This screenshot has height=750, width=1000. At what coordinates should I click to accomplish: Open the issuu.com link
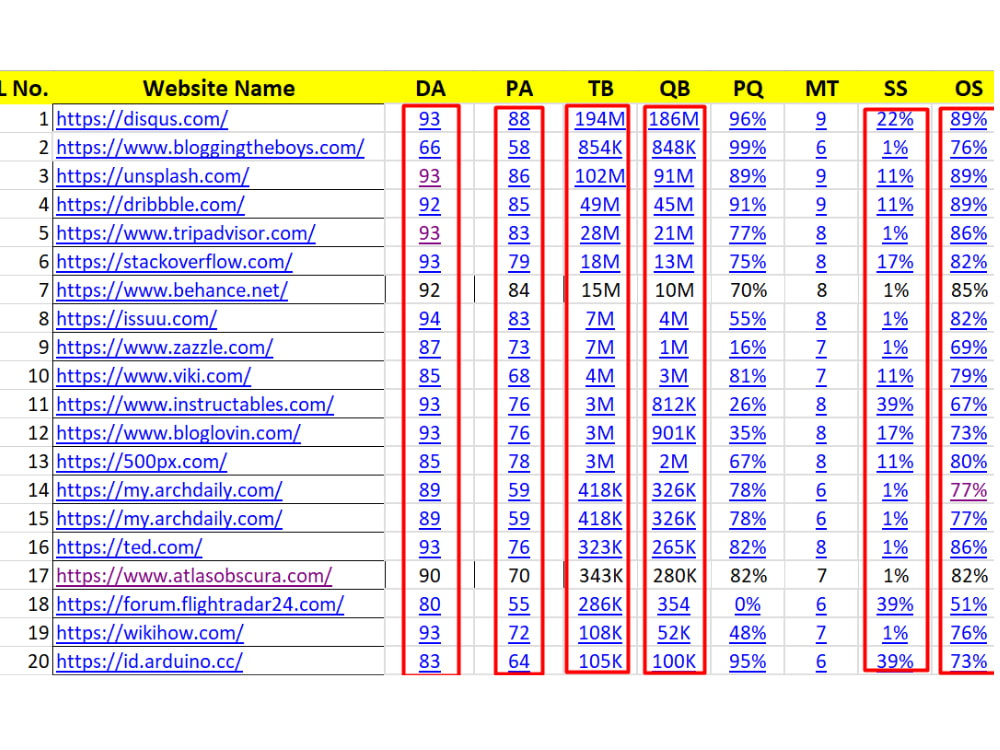[x=136, y=319]
